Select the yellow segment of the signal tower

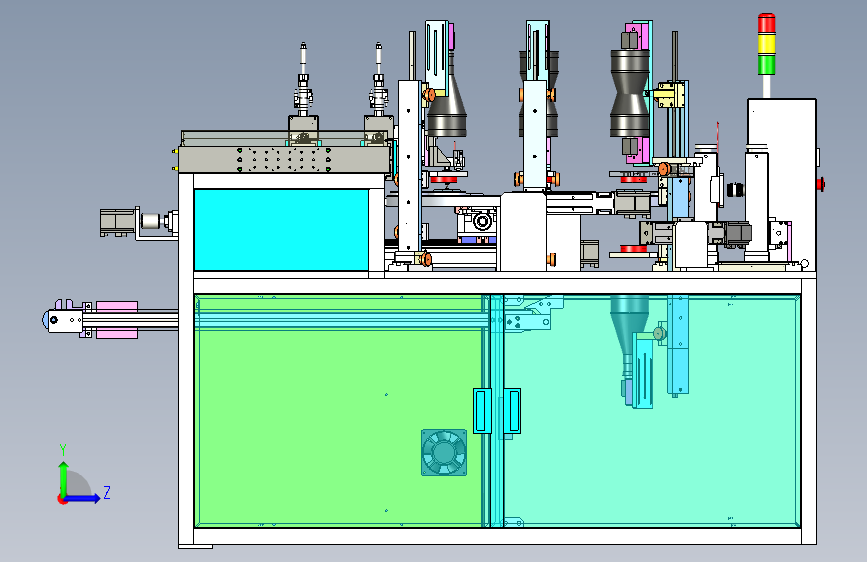click(766, 44)
